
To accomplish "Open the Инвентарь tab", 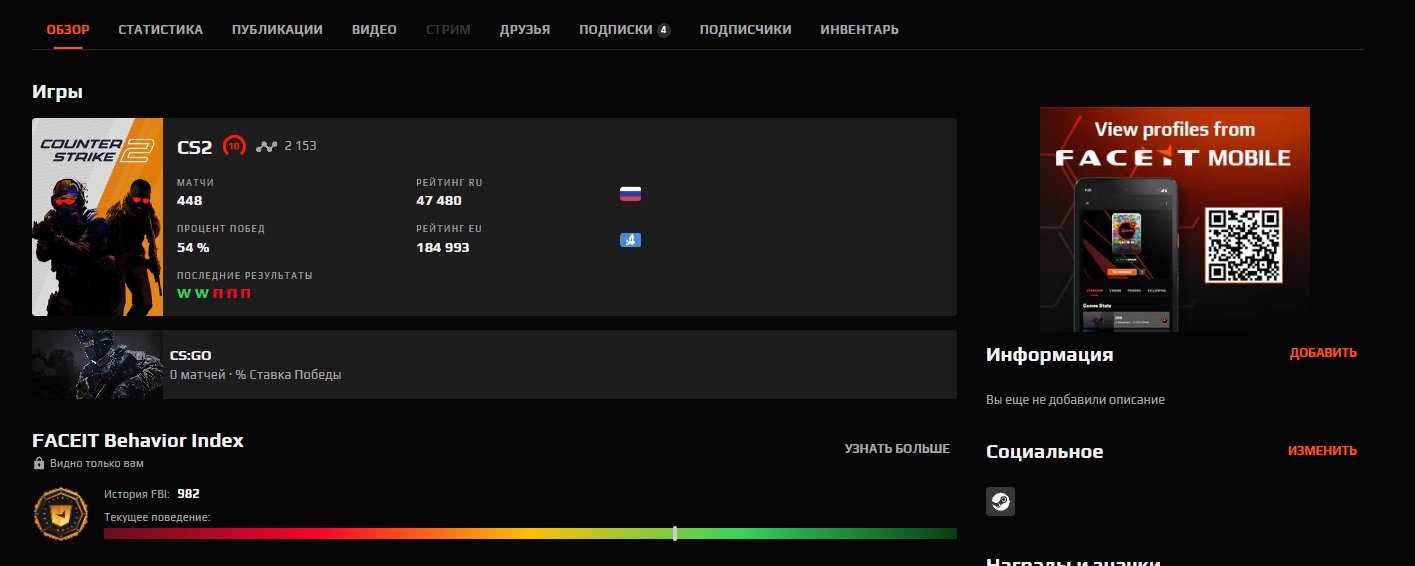I will 859,30.
